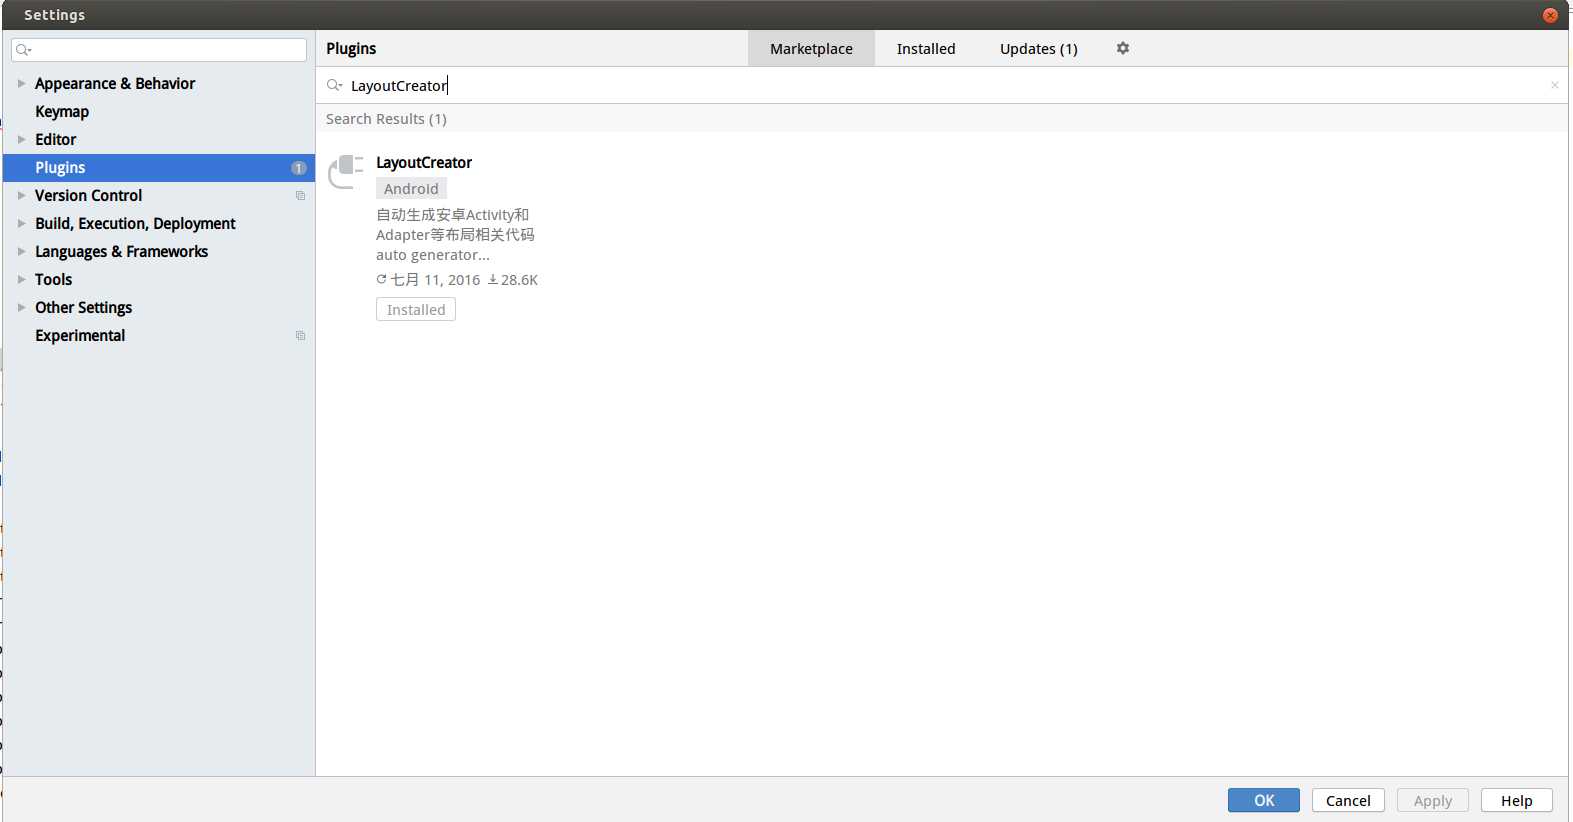Clear the plugin search field
This screenshot has height=822, width=1573.
tap(1554, 85)
